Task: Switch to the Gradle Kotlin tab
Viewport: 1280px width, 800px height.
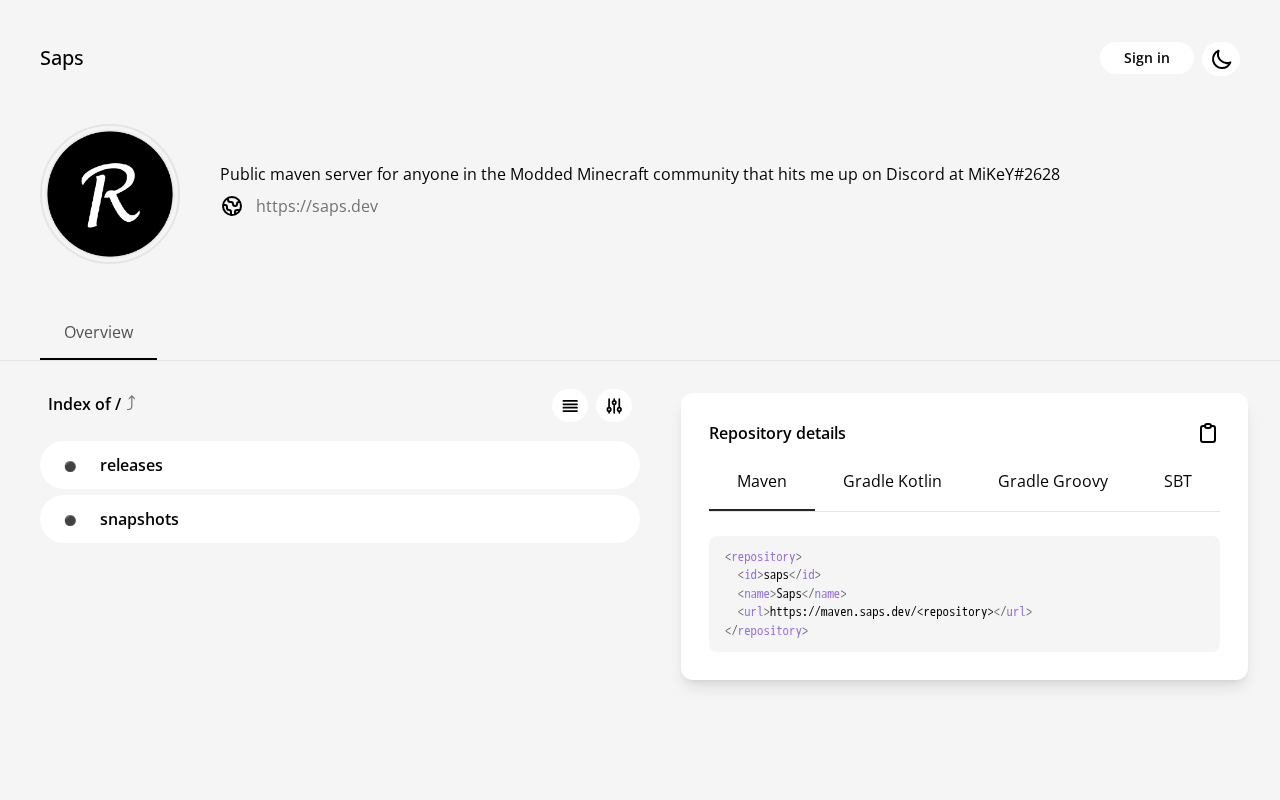Action: pos(892,481)
